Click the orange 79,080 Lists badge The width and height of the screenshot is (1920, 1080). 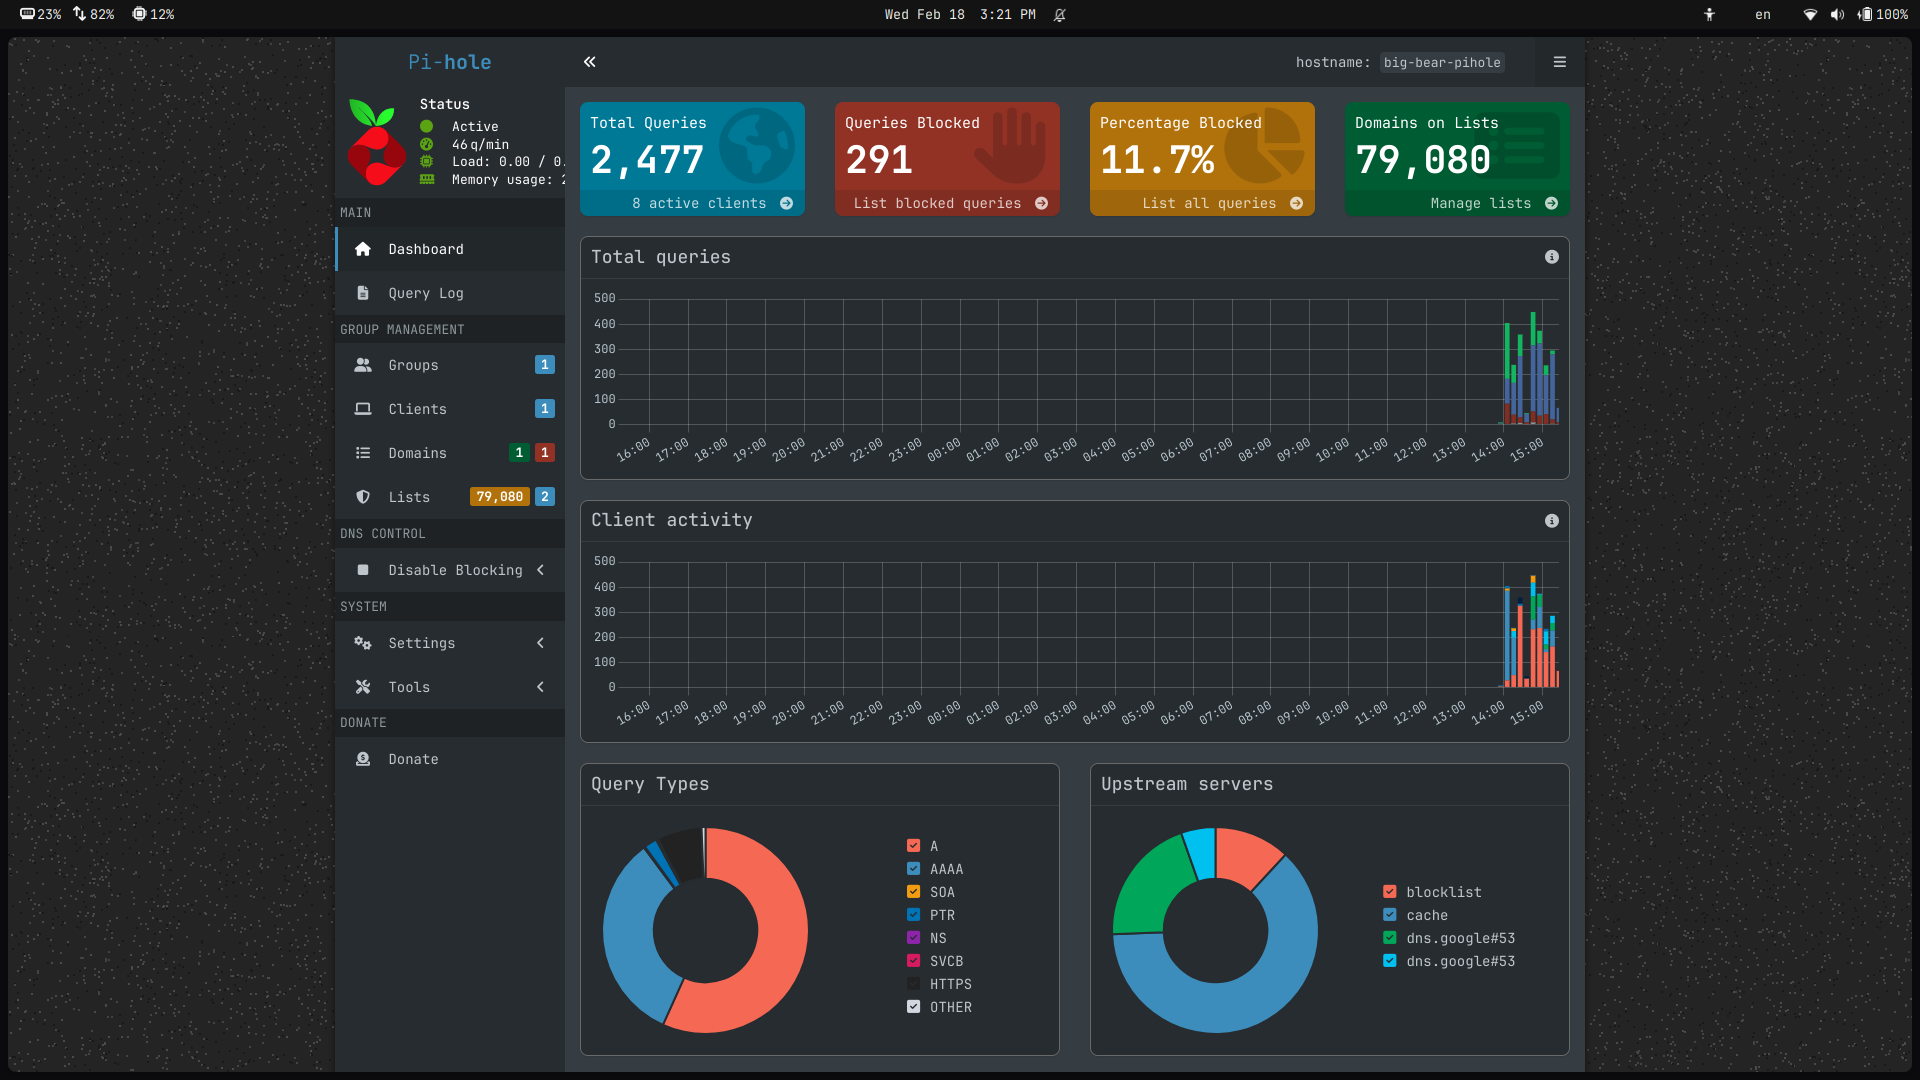tap(499, 497)
